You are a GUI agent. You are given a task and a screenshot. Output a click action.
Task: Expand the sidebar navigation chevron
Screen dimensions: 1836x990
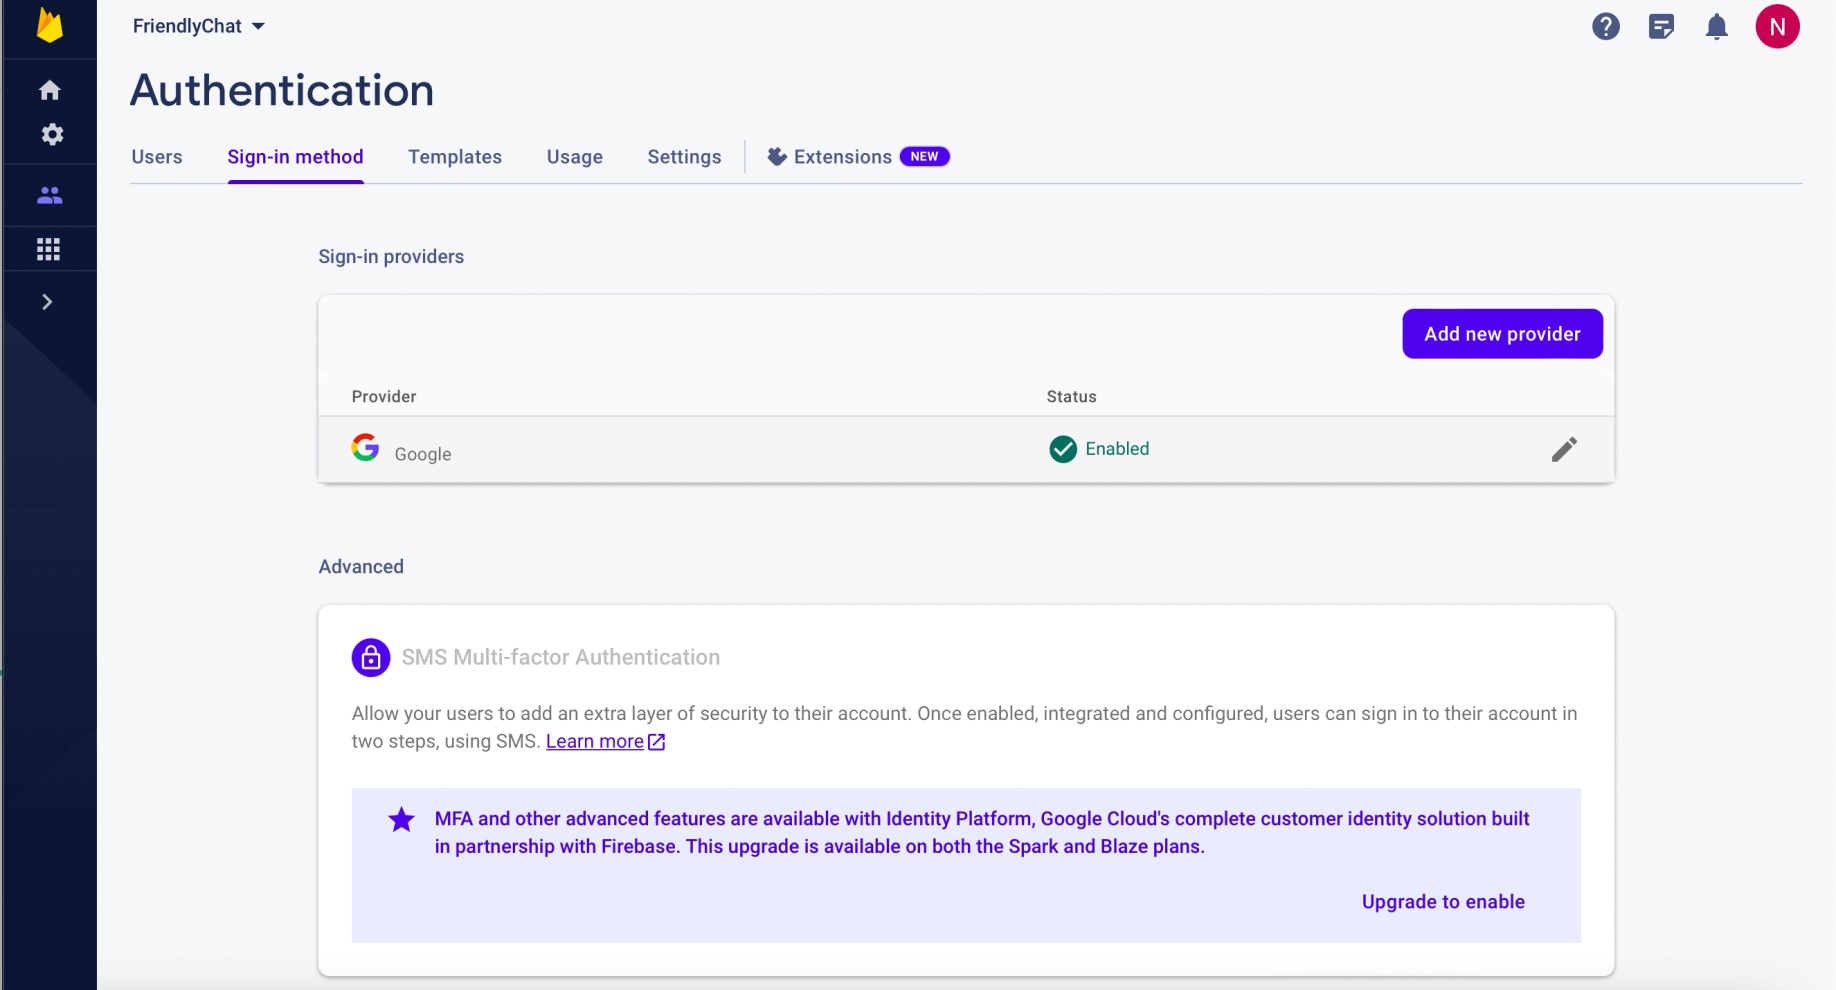coord(47,302)
